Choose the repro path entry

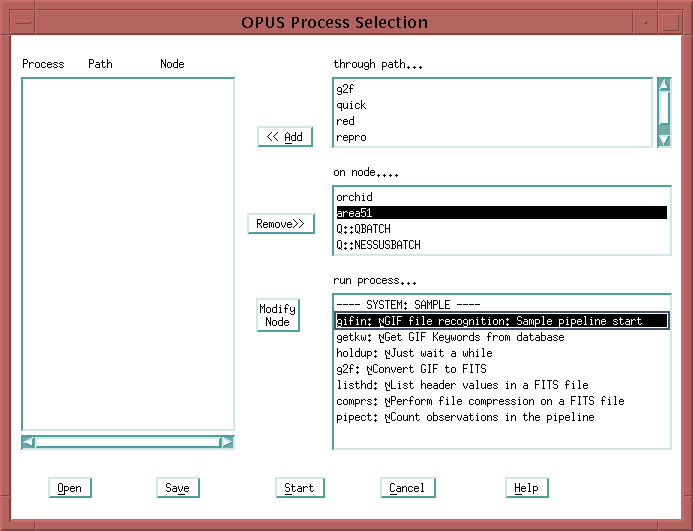pos(351,137)
